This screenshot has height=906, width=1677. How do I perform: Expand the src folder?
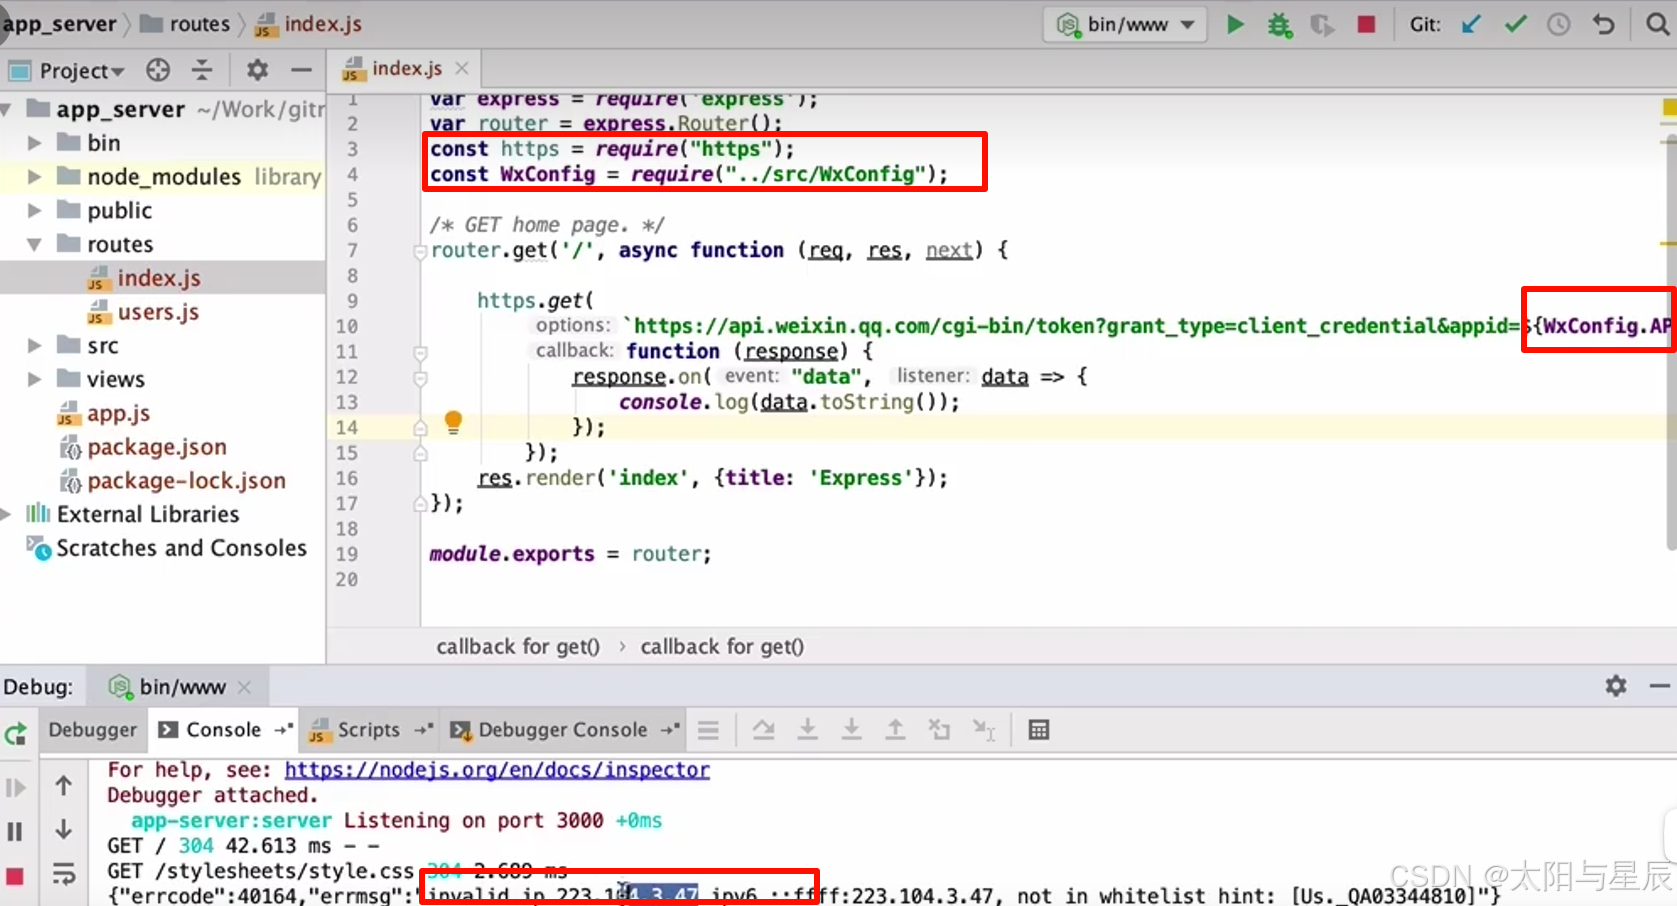[34, 346]
